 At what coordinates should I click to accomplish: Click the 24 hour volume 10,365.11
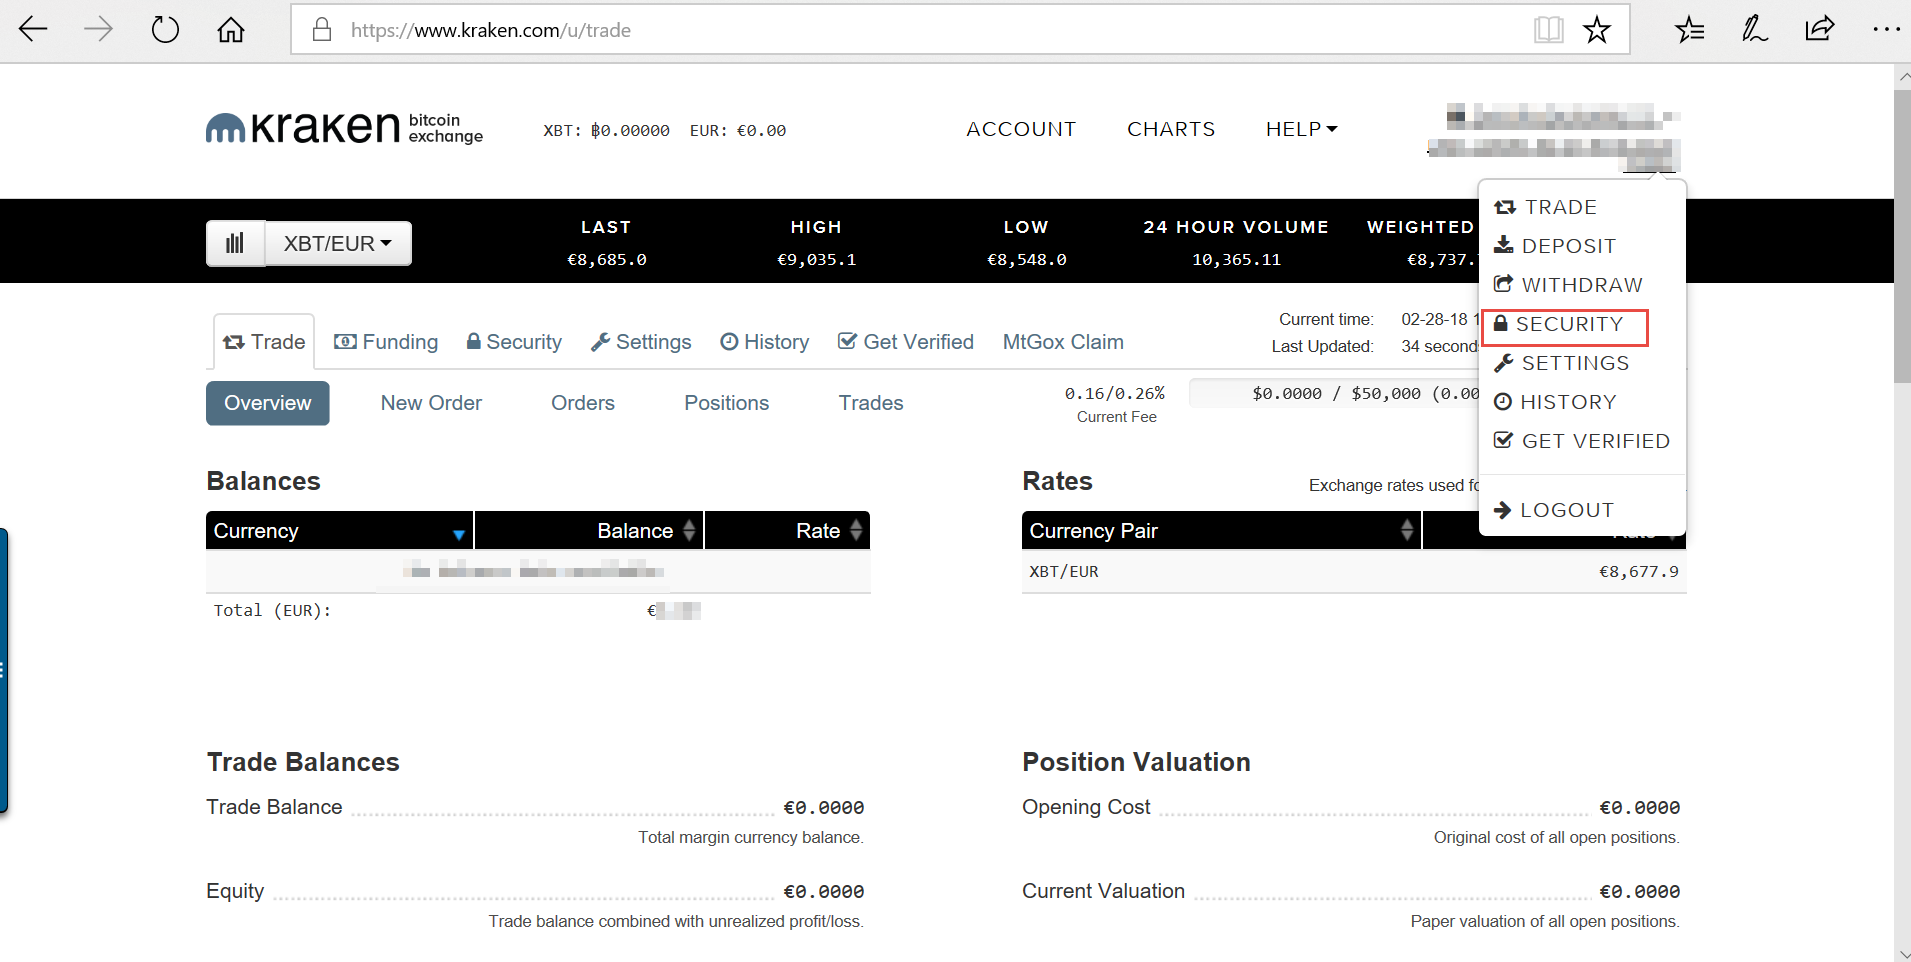point(1236,260)
